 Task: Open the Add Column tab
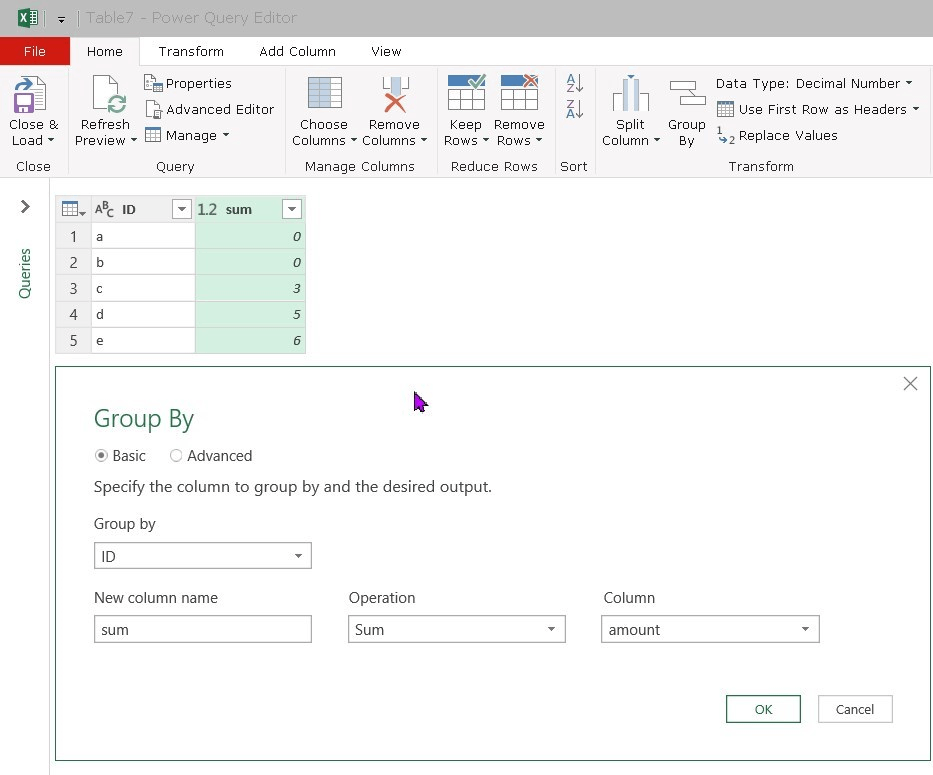tap(297, 51)
